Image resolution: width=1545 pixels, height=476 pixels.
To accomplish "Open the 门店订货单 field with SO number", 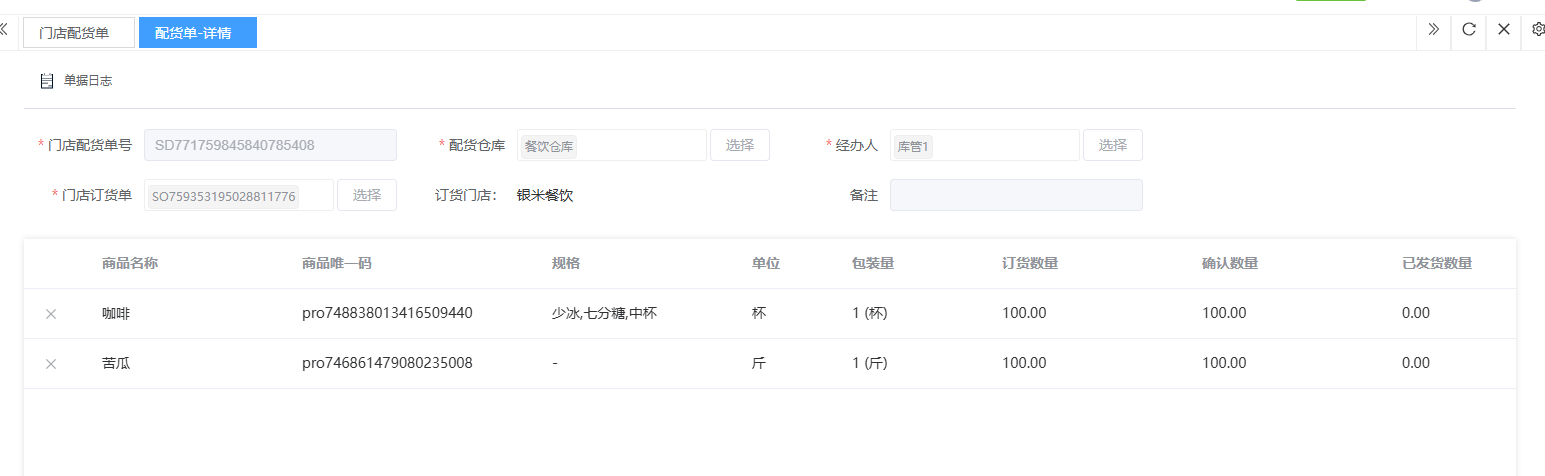I will pos(240,196).
